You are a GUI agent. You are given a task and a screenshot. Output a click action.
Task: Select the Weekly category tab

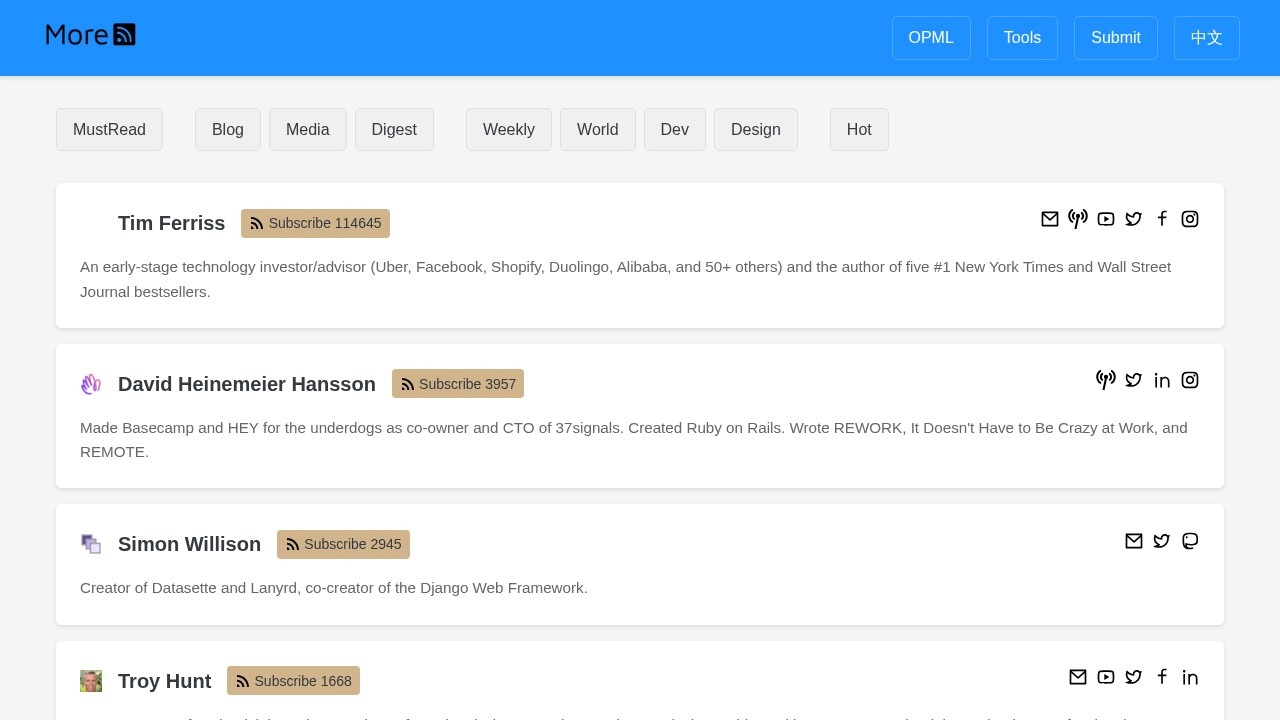point(509,130)
